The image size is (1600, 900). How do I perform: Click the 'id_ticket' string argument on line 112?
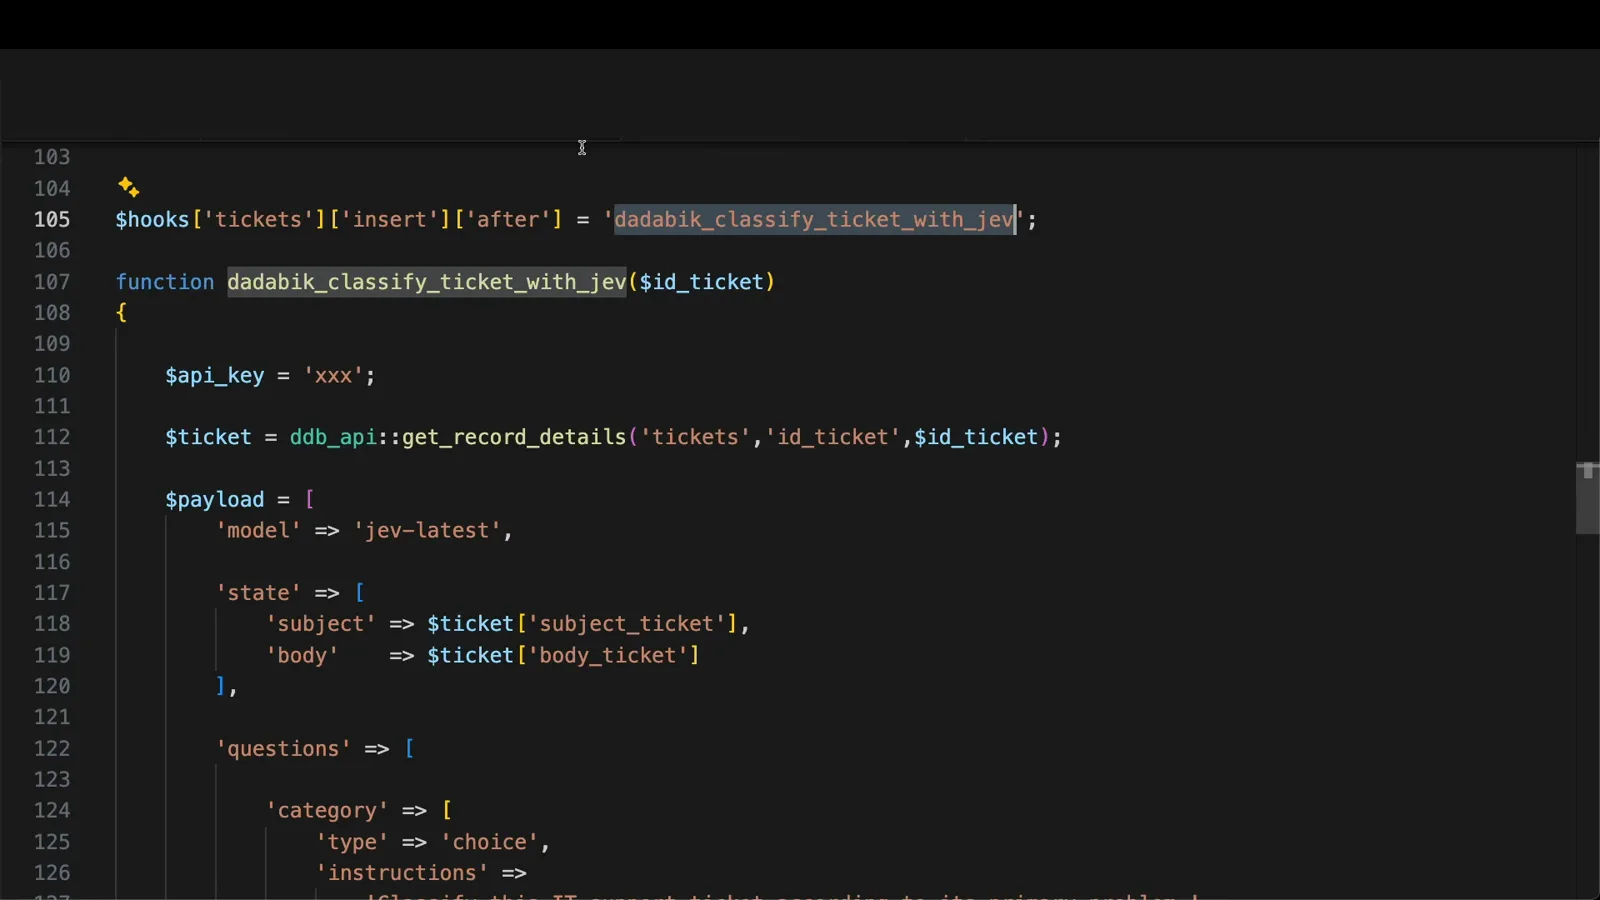pyautogui.click(x=833, y=438)
